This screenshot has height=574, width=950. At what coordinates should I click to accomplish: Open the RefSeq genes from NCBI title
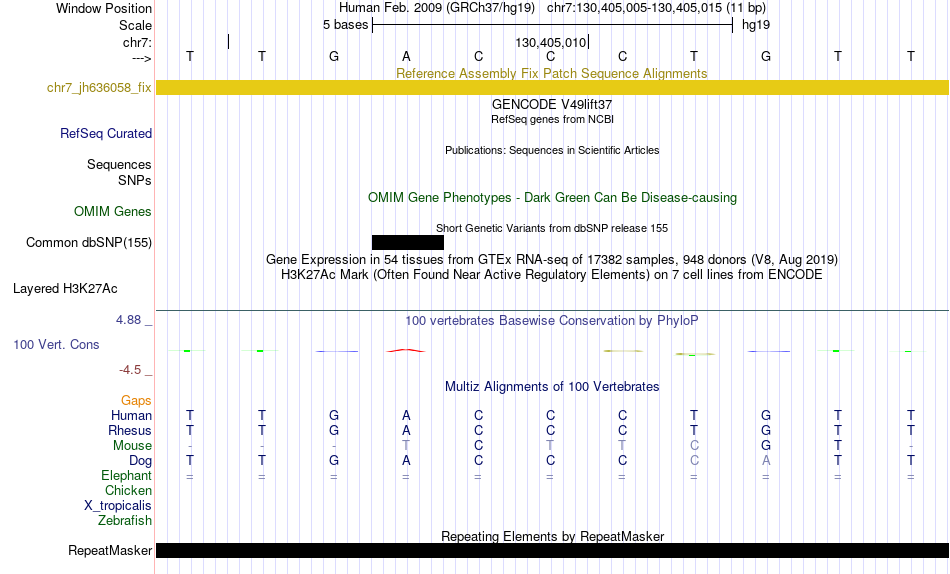(552, 119)
